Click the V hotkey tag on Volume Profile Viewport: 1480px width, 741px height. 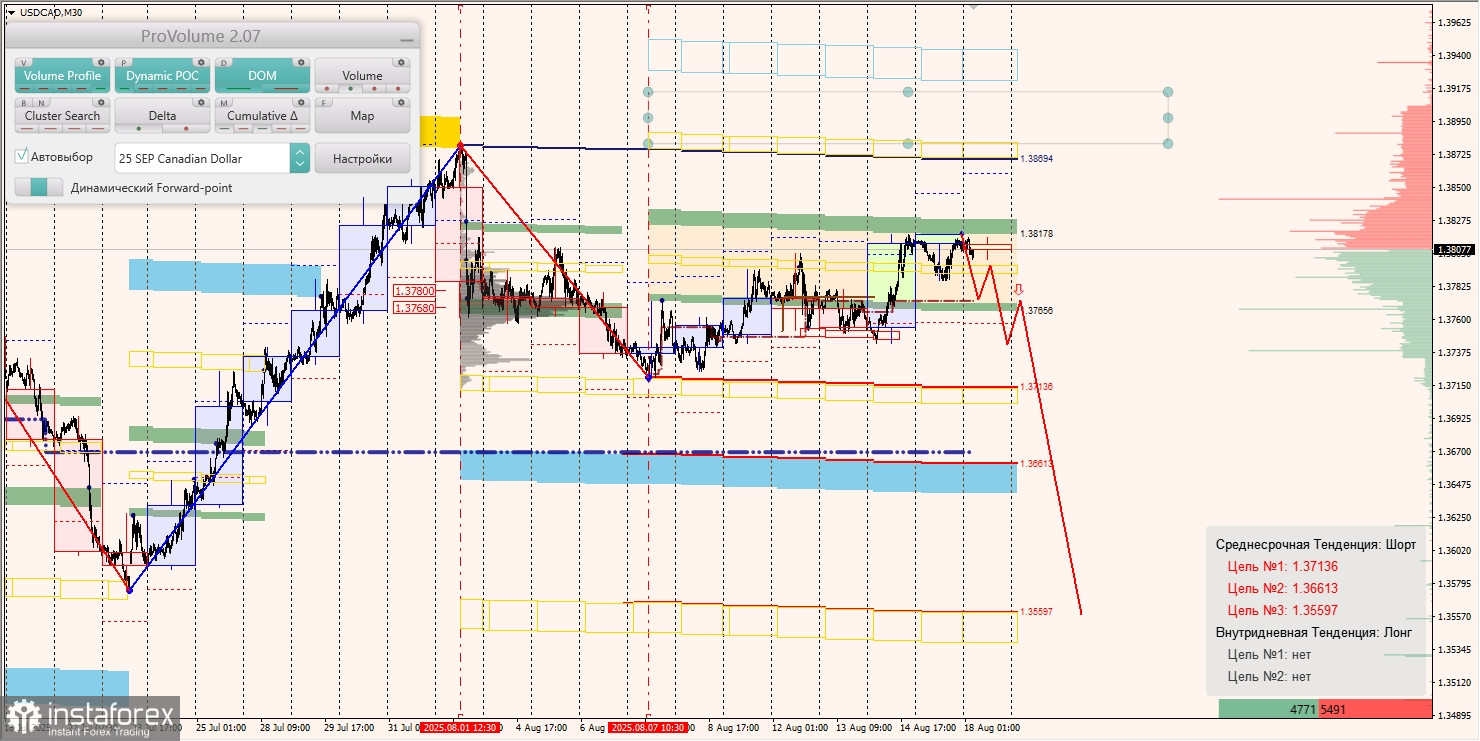point(24,62)
